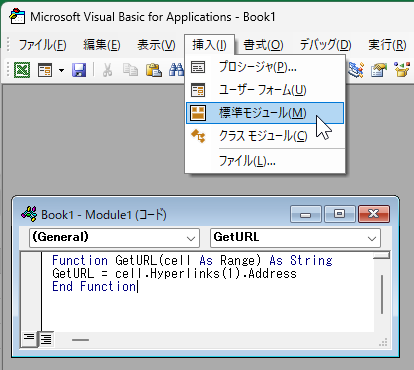
Task: Click the code window horizontal scrollbar thumb
Action: [80, 340]
